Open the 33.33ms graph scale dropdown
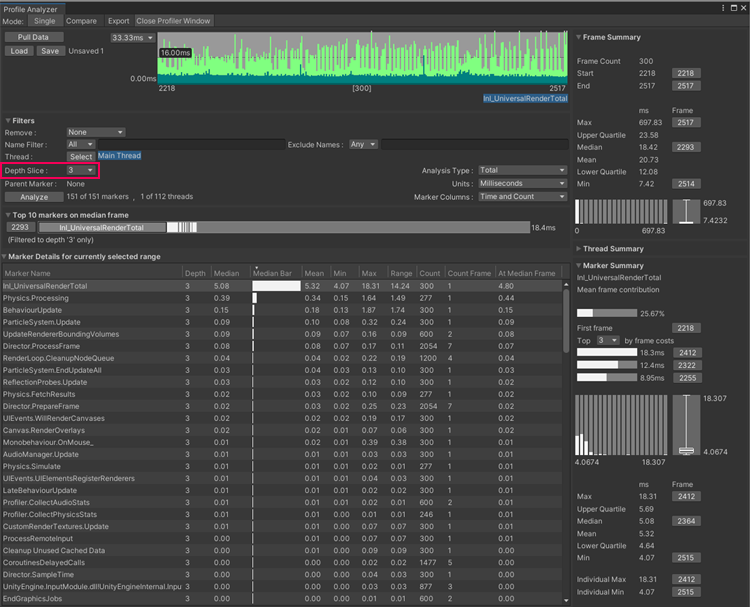The height and width of the screenshot is (607, 750). click(133, 37)
